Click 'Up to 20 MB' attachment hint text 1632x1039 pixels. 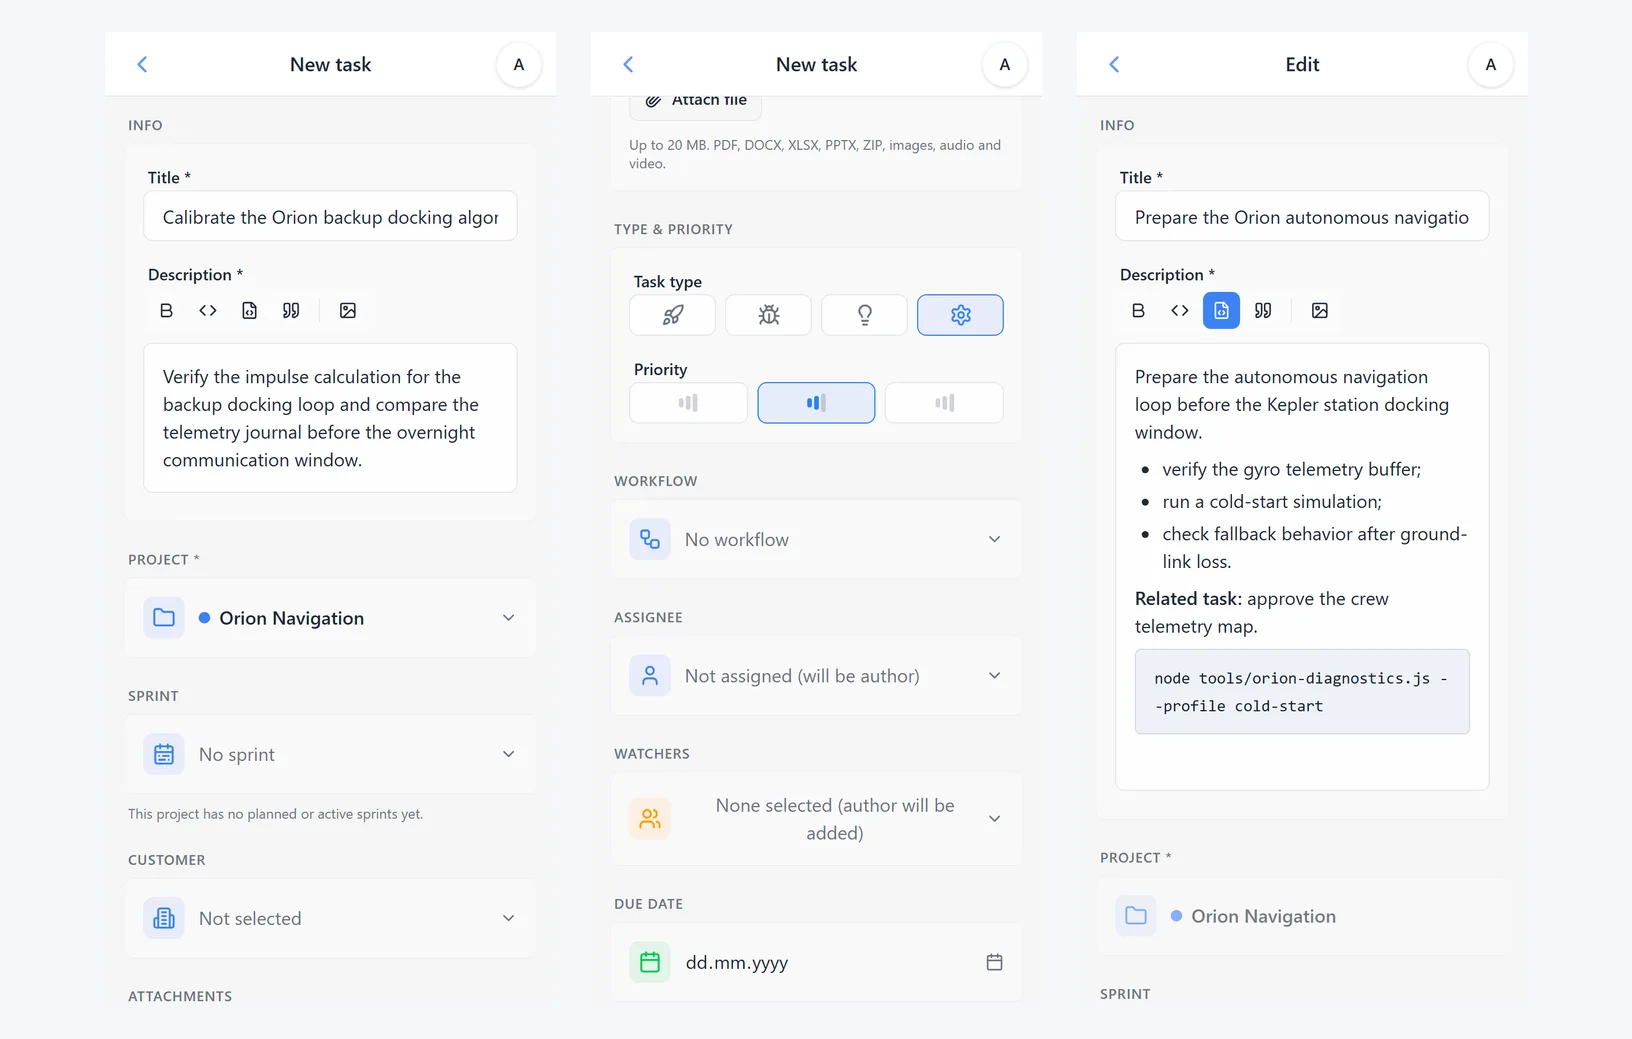pos(815,154)
